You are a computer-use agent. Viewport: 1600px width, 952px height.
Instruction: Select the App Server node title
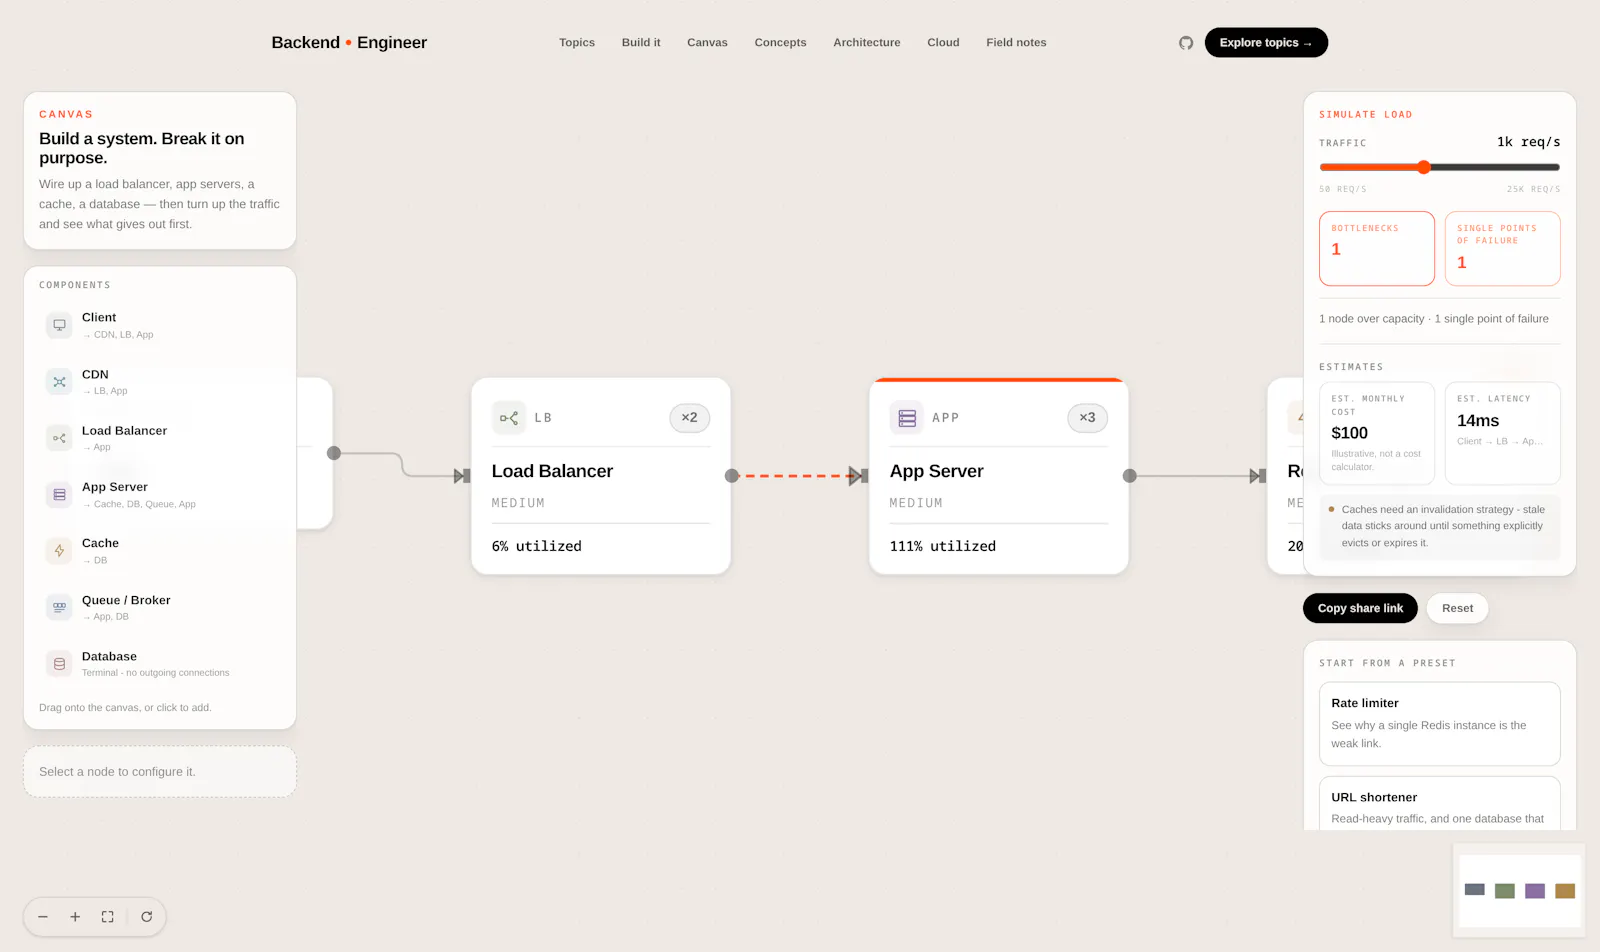click(937, 471)
